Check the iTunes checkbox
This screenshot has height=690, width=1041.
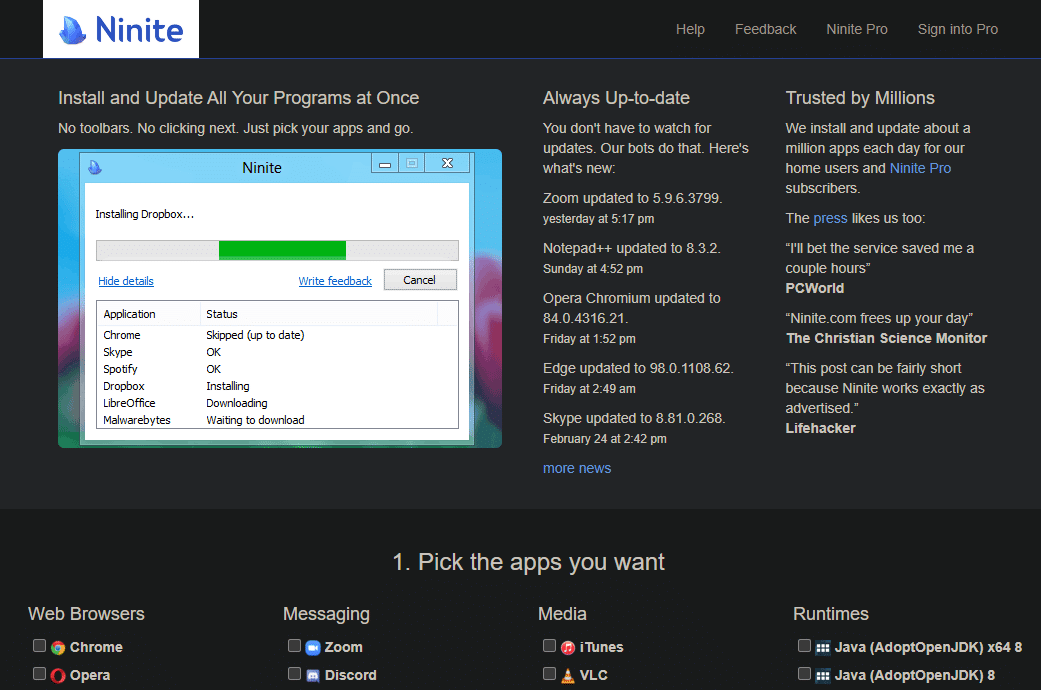(549, 646)
